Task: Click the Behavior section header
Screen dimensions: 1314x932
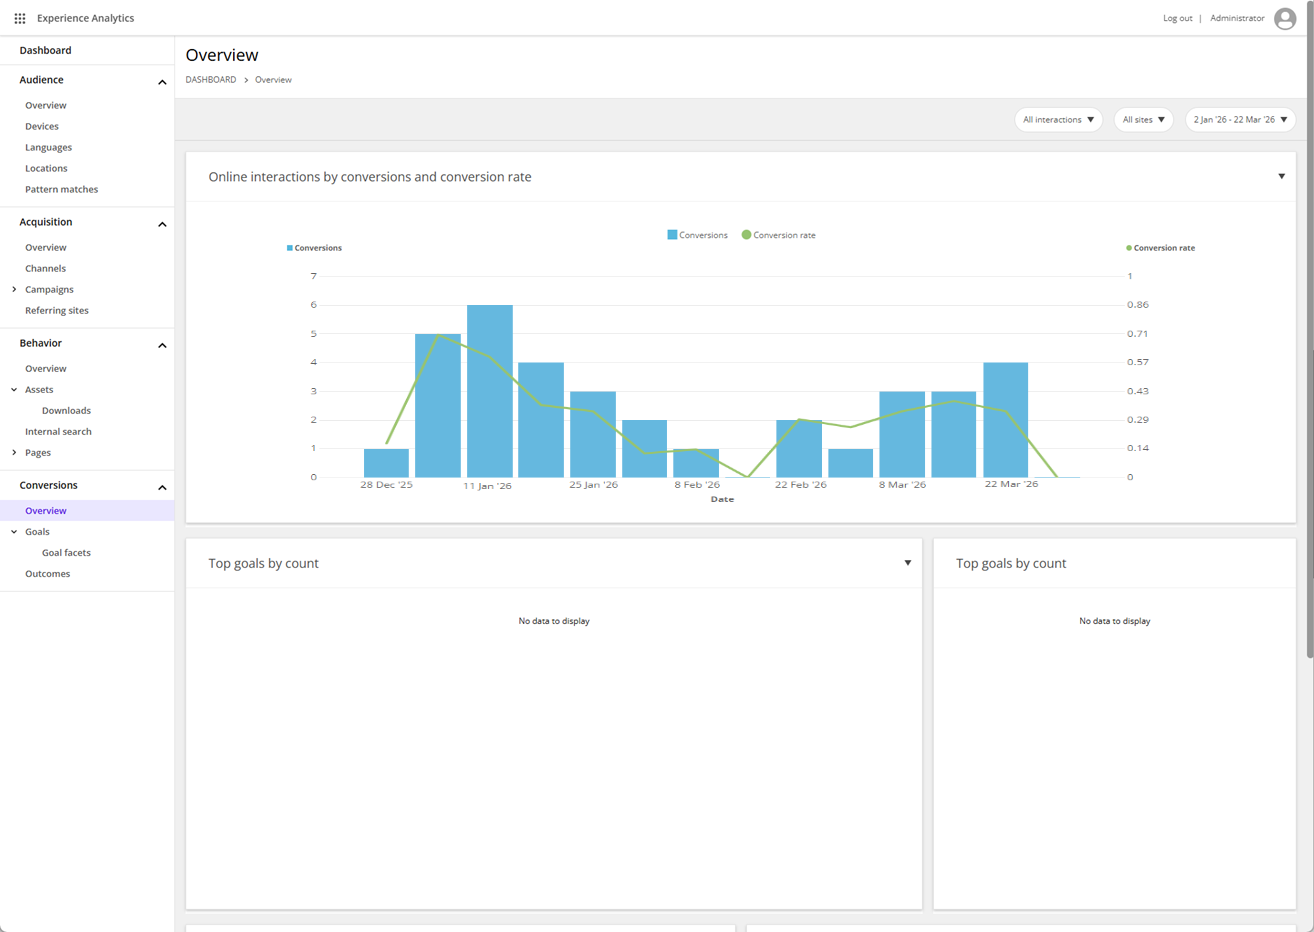Action: click(41, 342)
